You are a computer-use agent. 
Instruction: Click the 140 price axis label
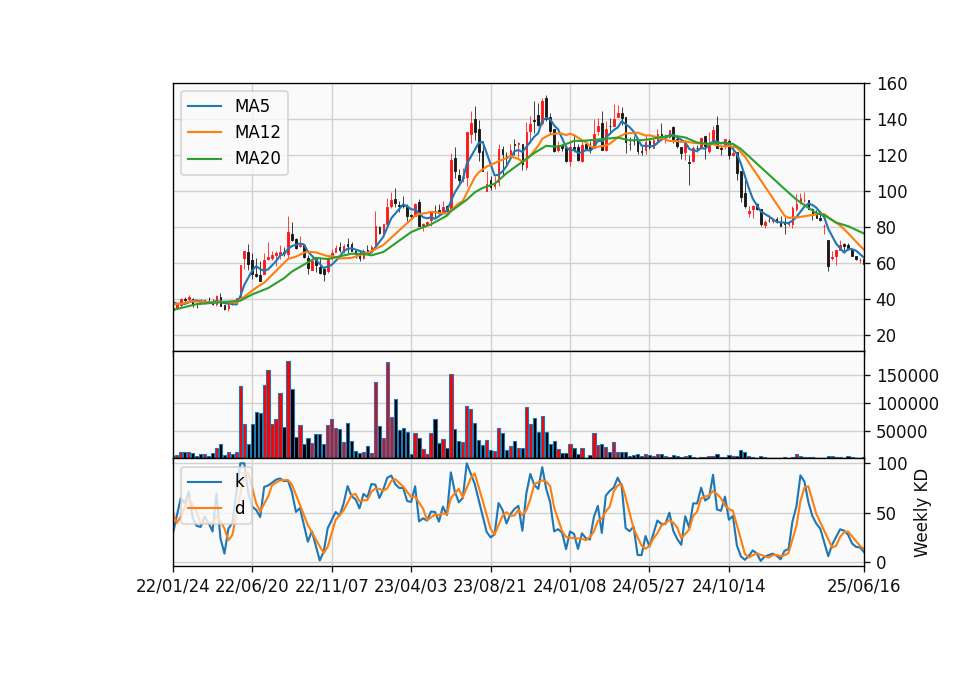point(892,120)
